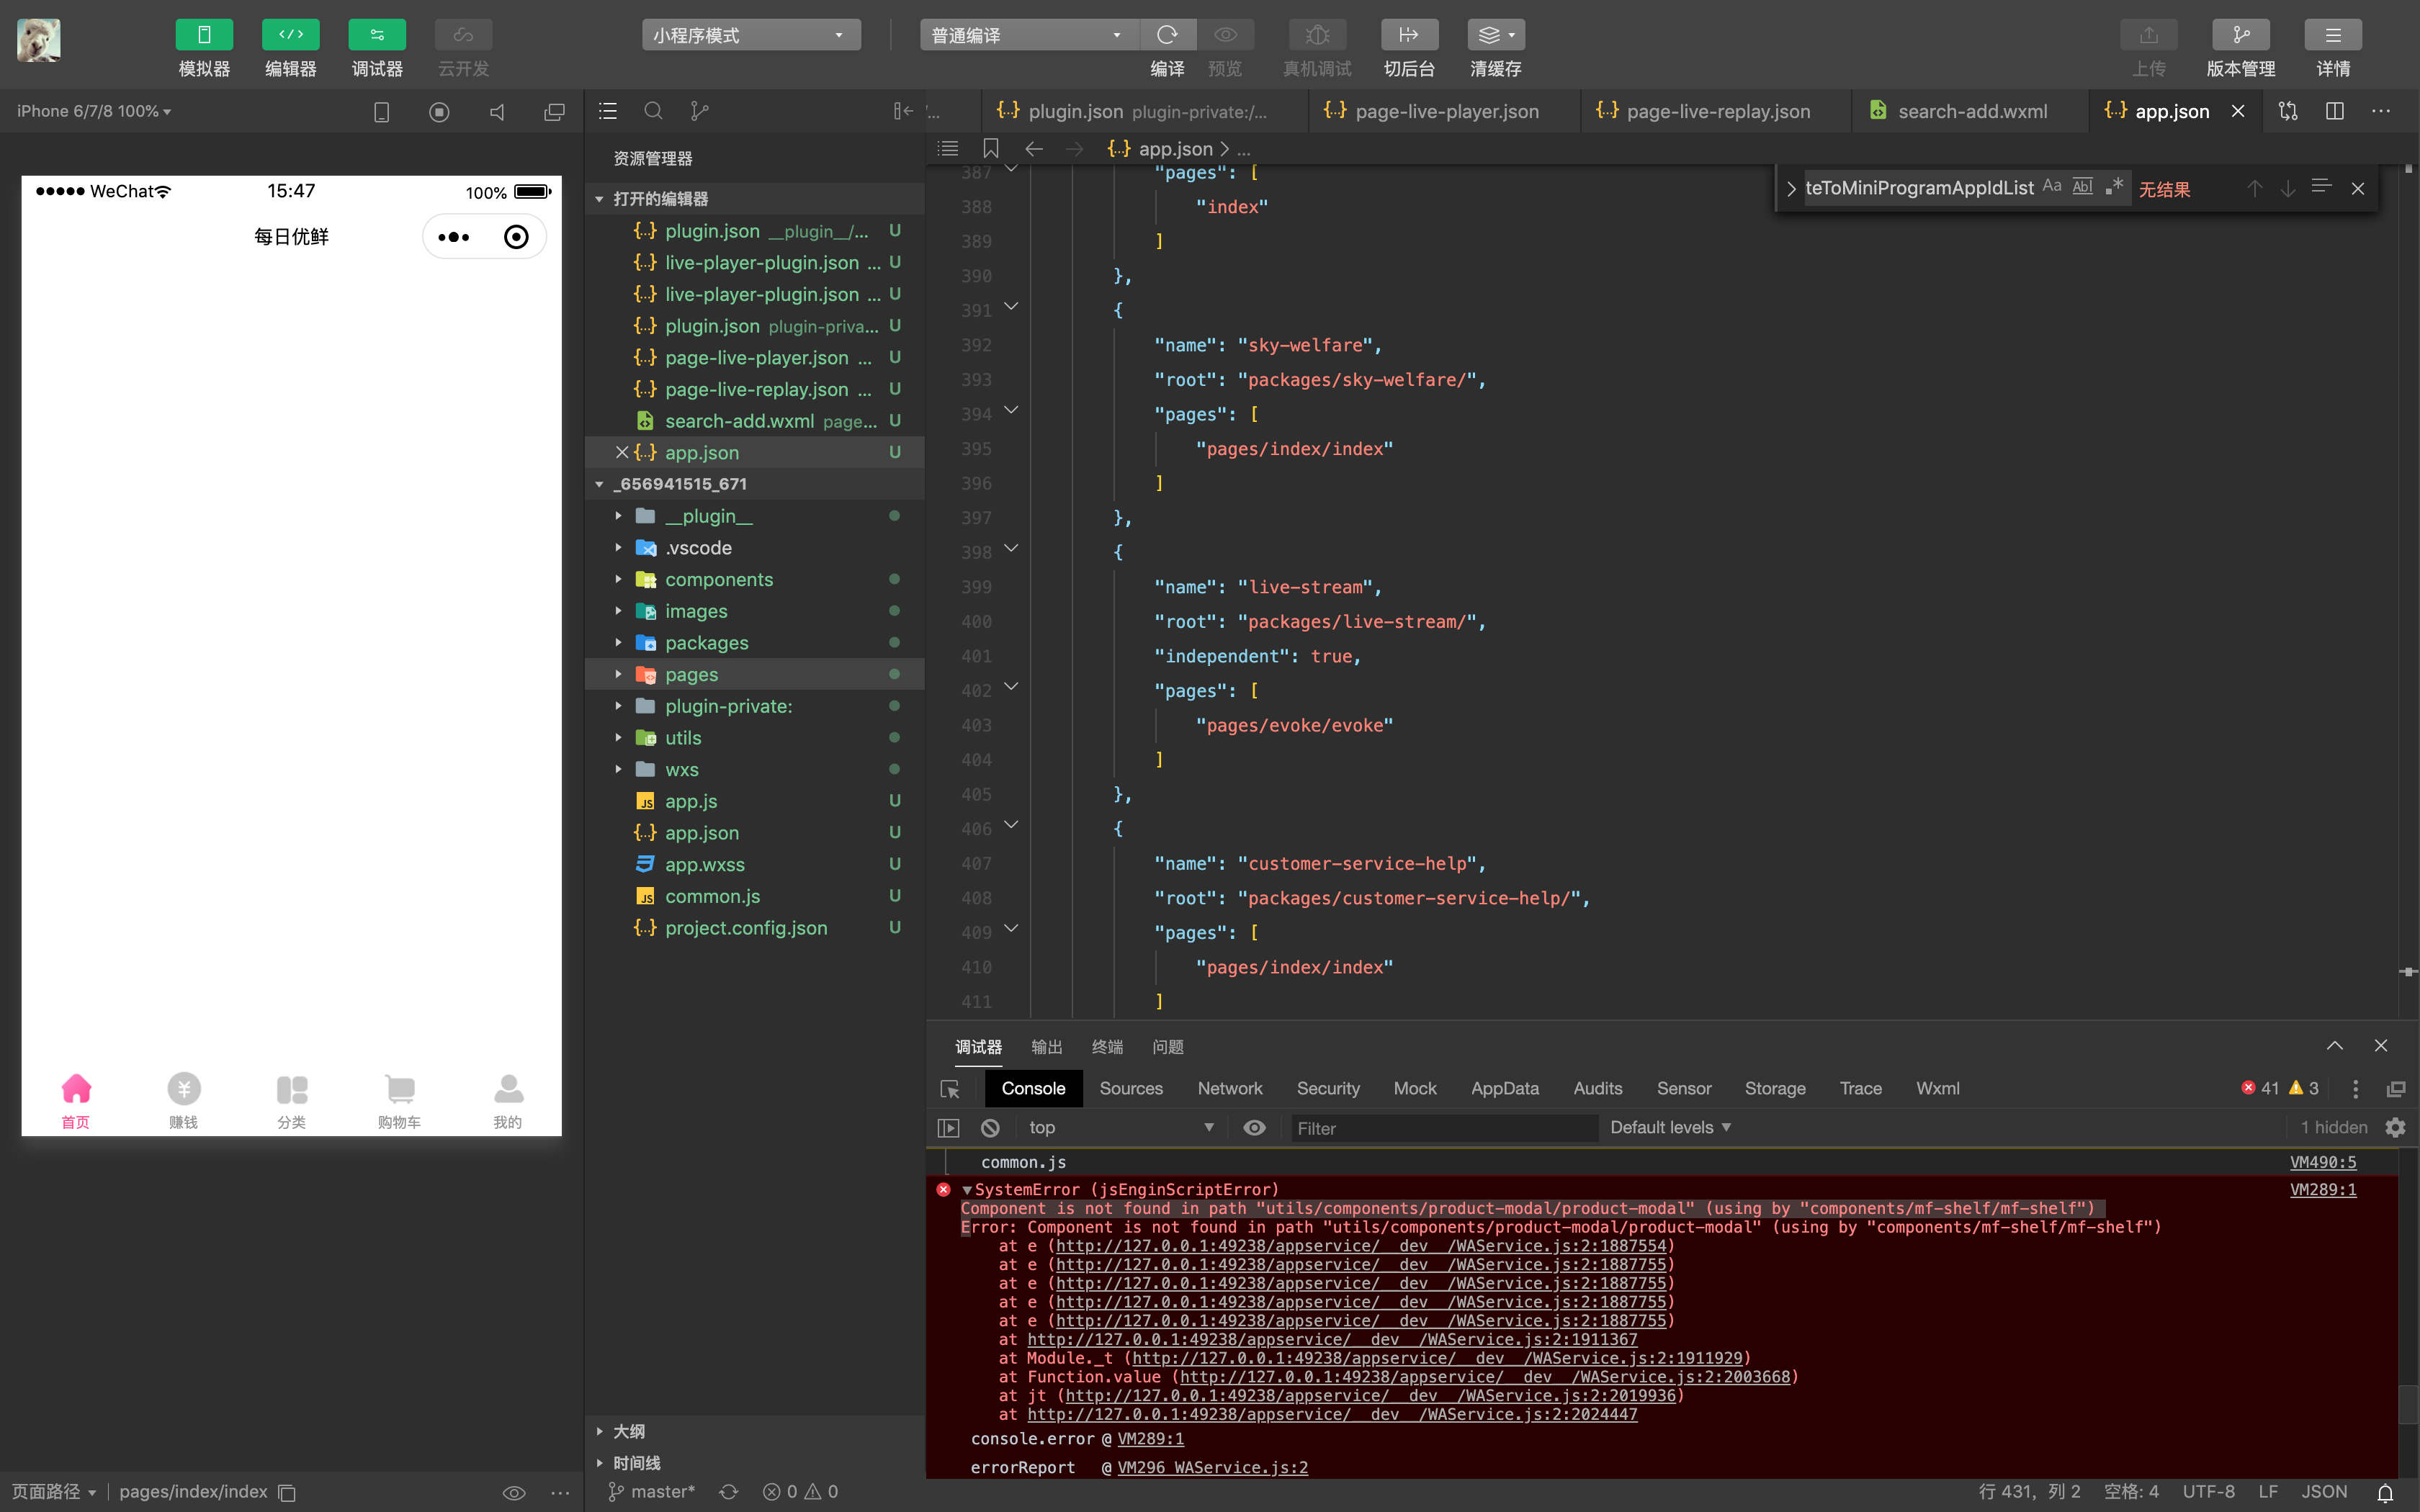
Task: Click the navigate back arrow
Action: [x=1034, y=149]
